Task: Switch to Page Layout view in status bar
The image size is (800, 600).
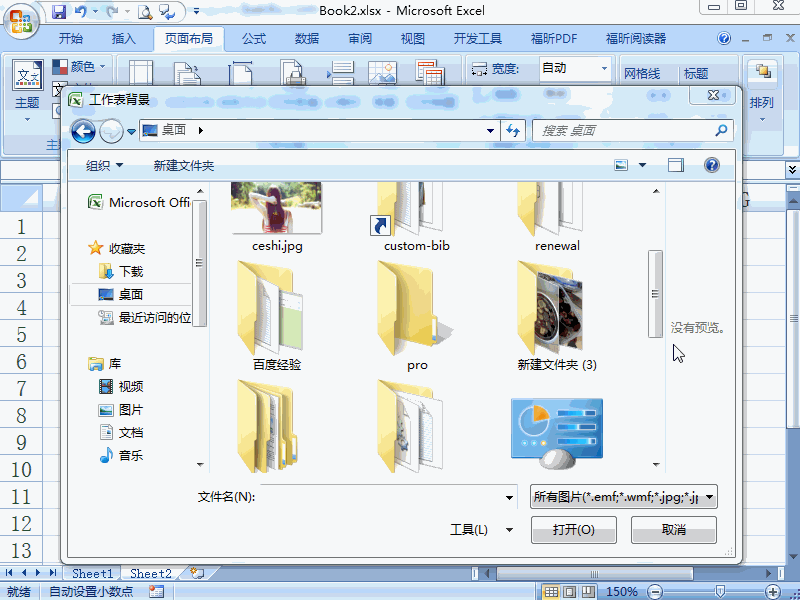Action: 569,592
